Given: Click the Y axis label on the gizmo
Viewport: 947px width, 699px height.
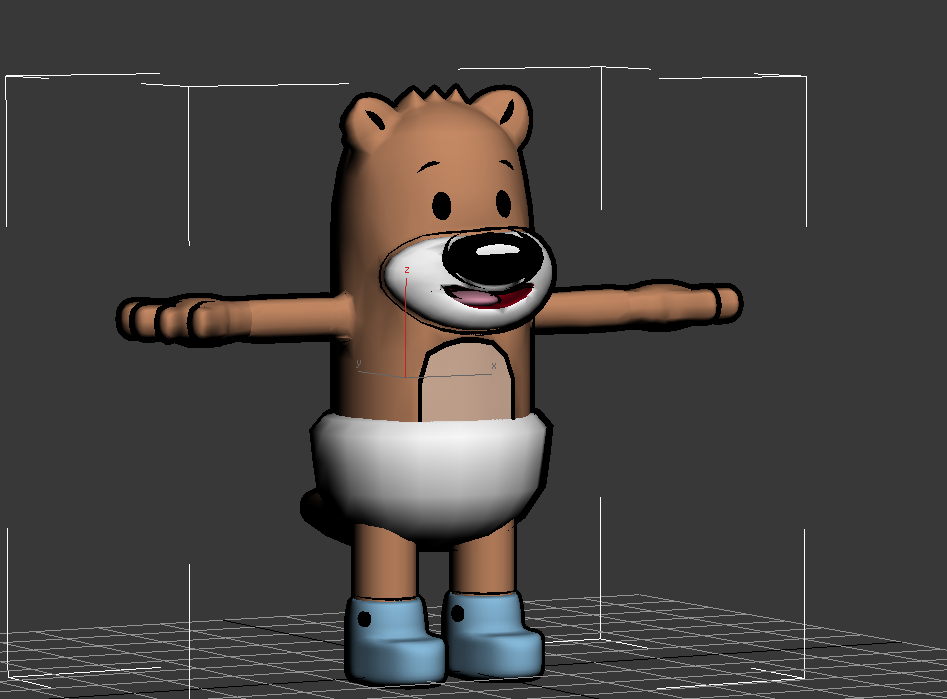Looking at the screenshot, I should (359, 363).
